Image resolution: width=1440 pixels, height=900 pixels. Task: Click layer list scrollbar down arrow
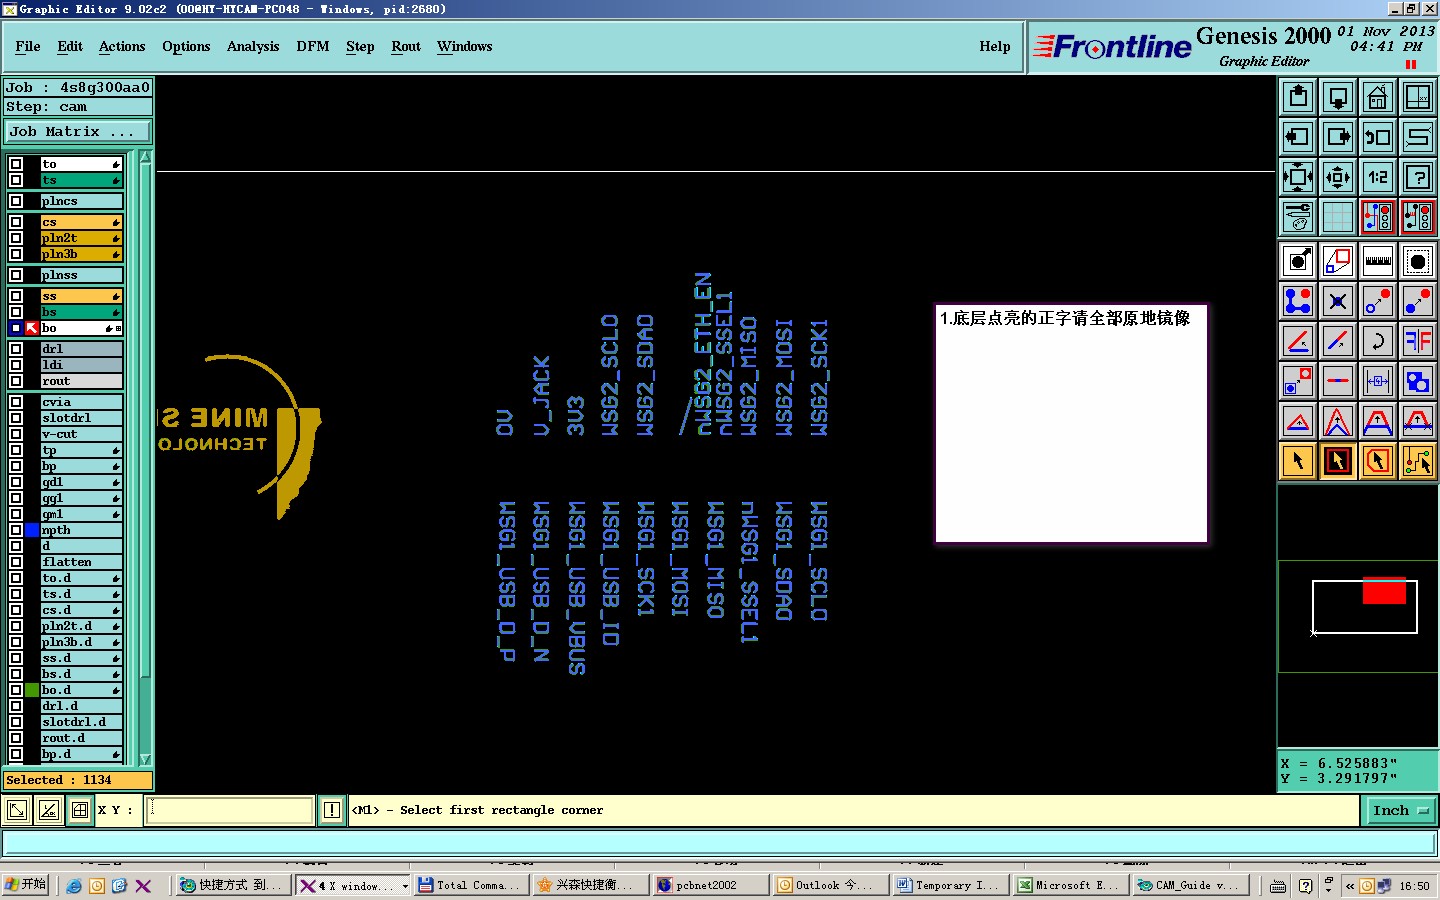click(145, 760)
